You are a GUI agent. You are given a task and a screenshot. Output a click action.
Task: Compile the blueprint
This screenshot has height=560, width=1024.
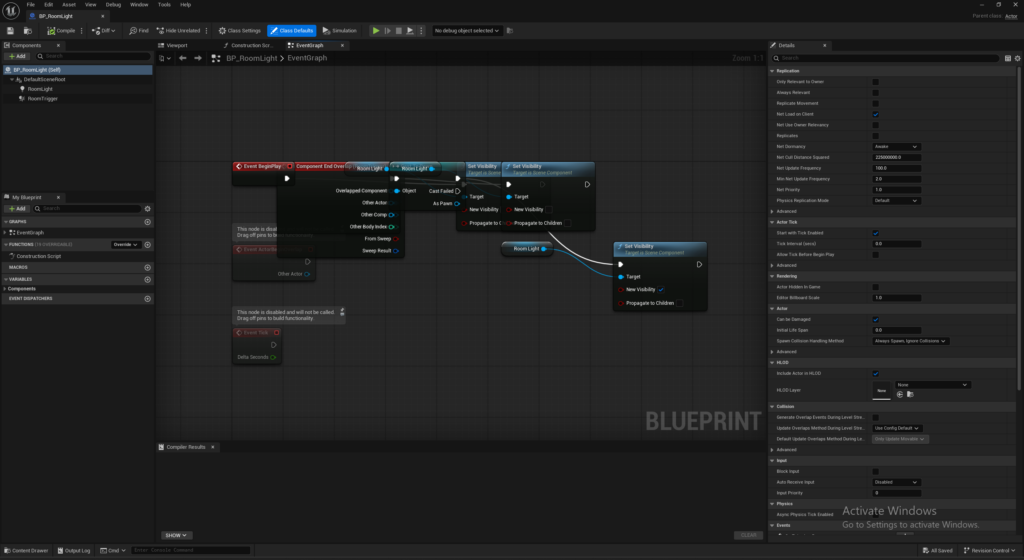(61, 31)
